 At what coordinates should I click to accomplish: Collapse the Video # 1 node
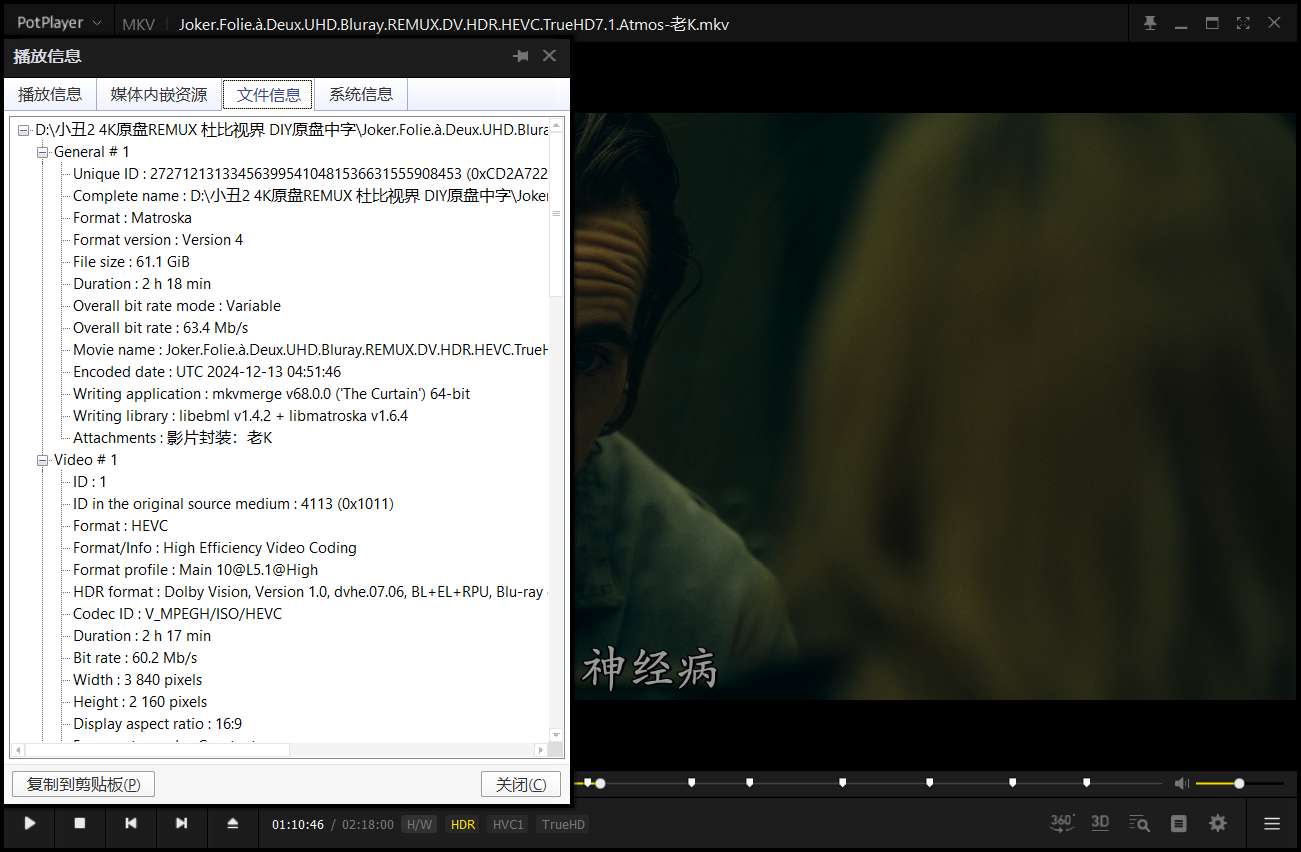point(43,460)
